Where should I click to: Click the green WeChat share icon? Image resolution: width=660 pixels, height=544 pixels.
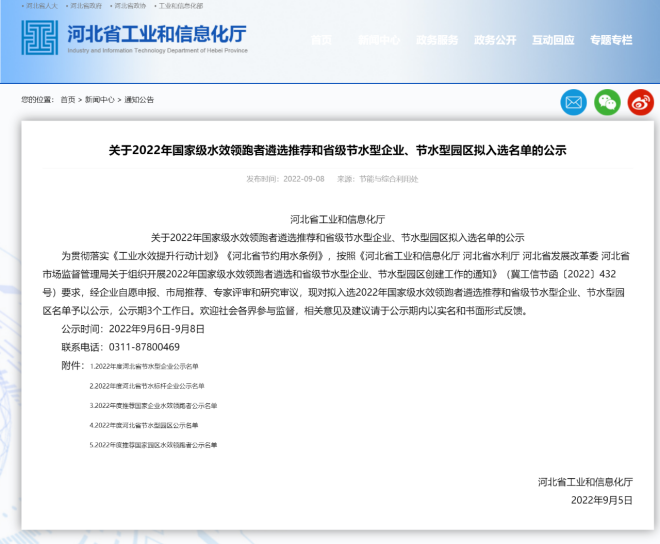click(607, 101)
